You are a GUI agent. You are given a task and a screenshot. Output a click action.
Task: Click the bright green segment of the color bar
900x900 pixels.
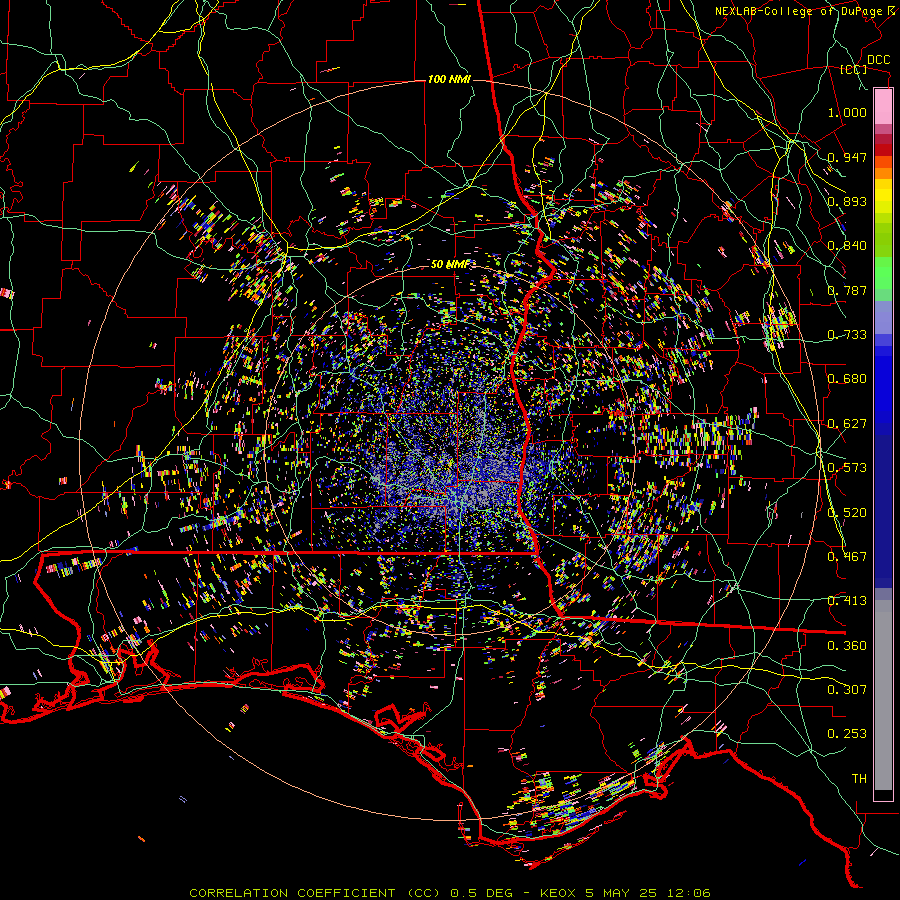(x=883, y=273)
